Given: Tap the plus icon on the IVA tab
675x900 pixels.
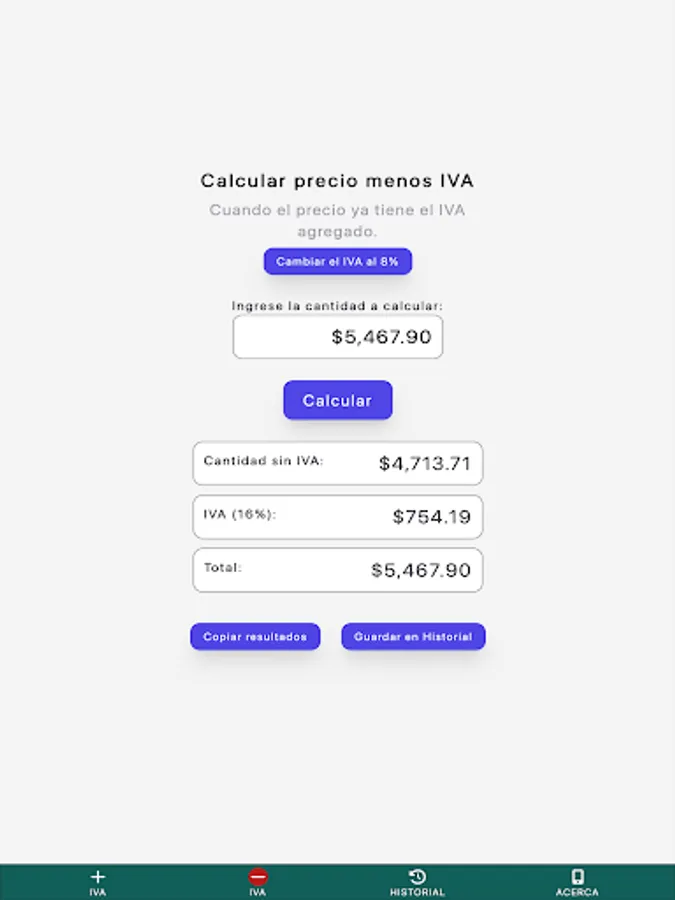Looking at the screenshot, I should [x=97, y=873].
